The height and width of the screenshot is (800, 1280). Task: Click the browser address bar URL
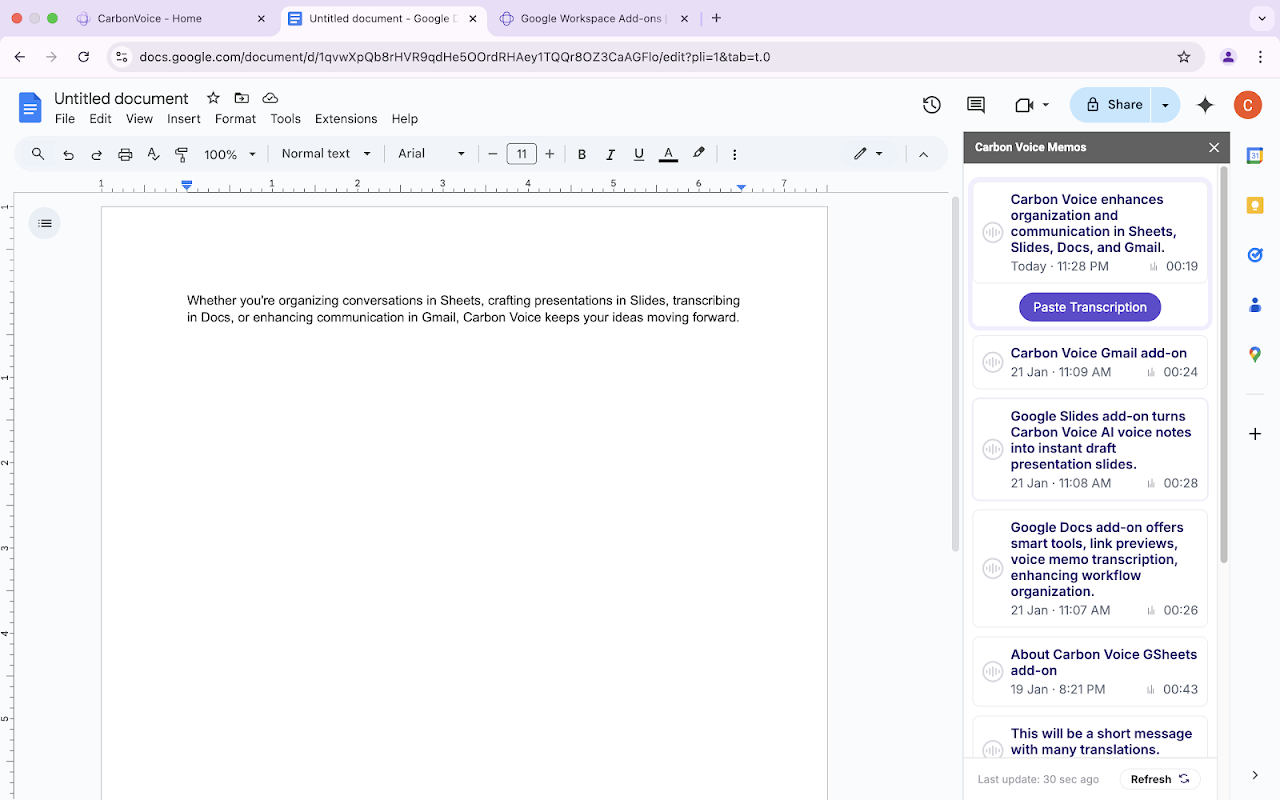tap(454, 57)
